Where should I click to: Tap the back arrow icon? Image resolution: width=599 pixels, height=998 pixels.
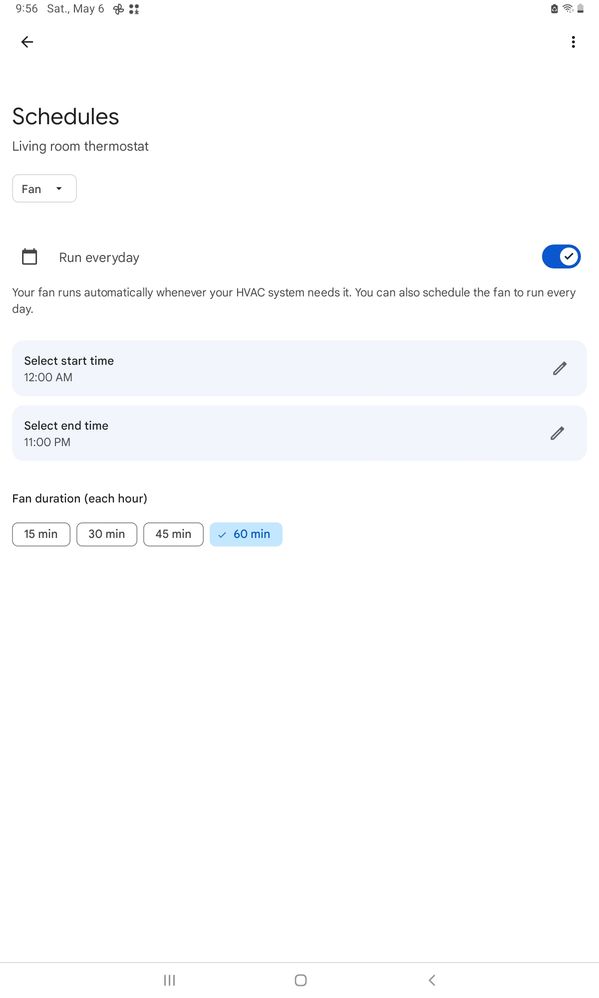pos(27,42)
